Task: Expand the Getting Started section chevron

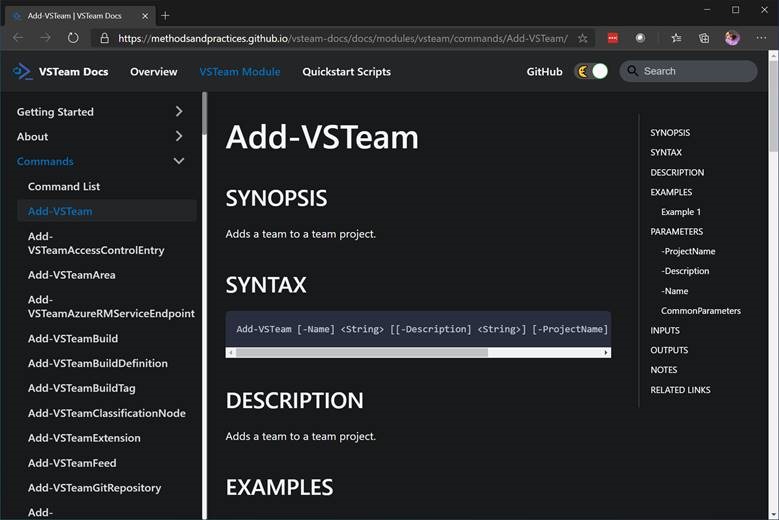Action: point(179,111)
